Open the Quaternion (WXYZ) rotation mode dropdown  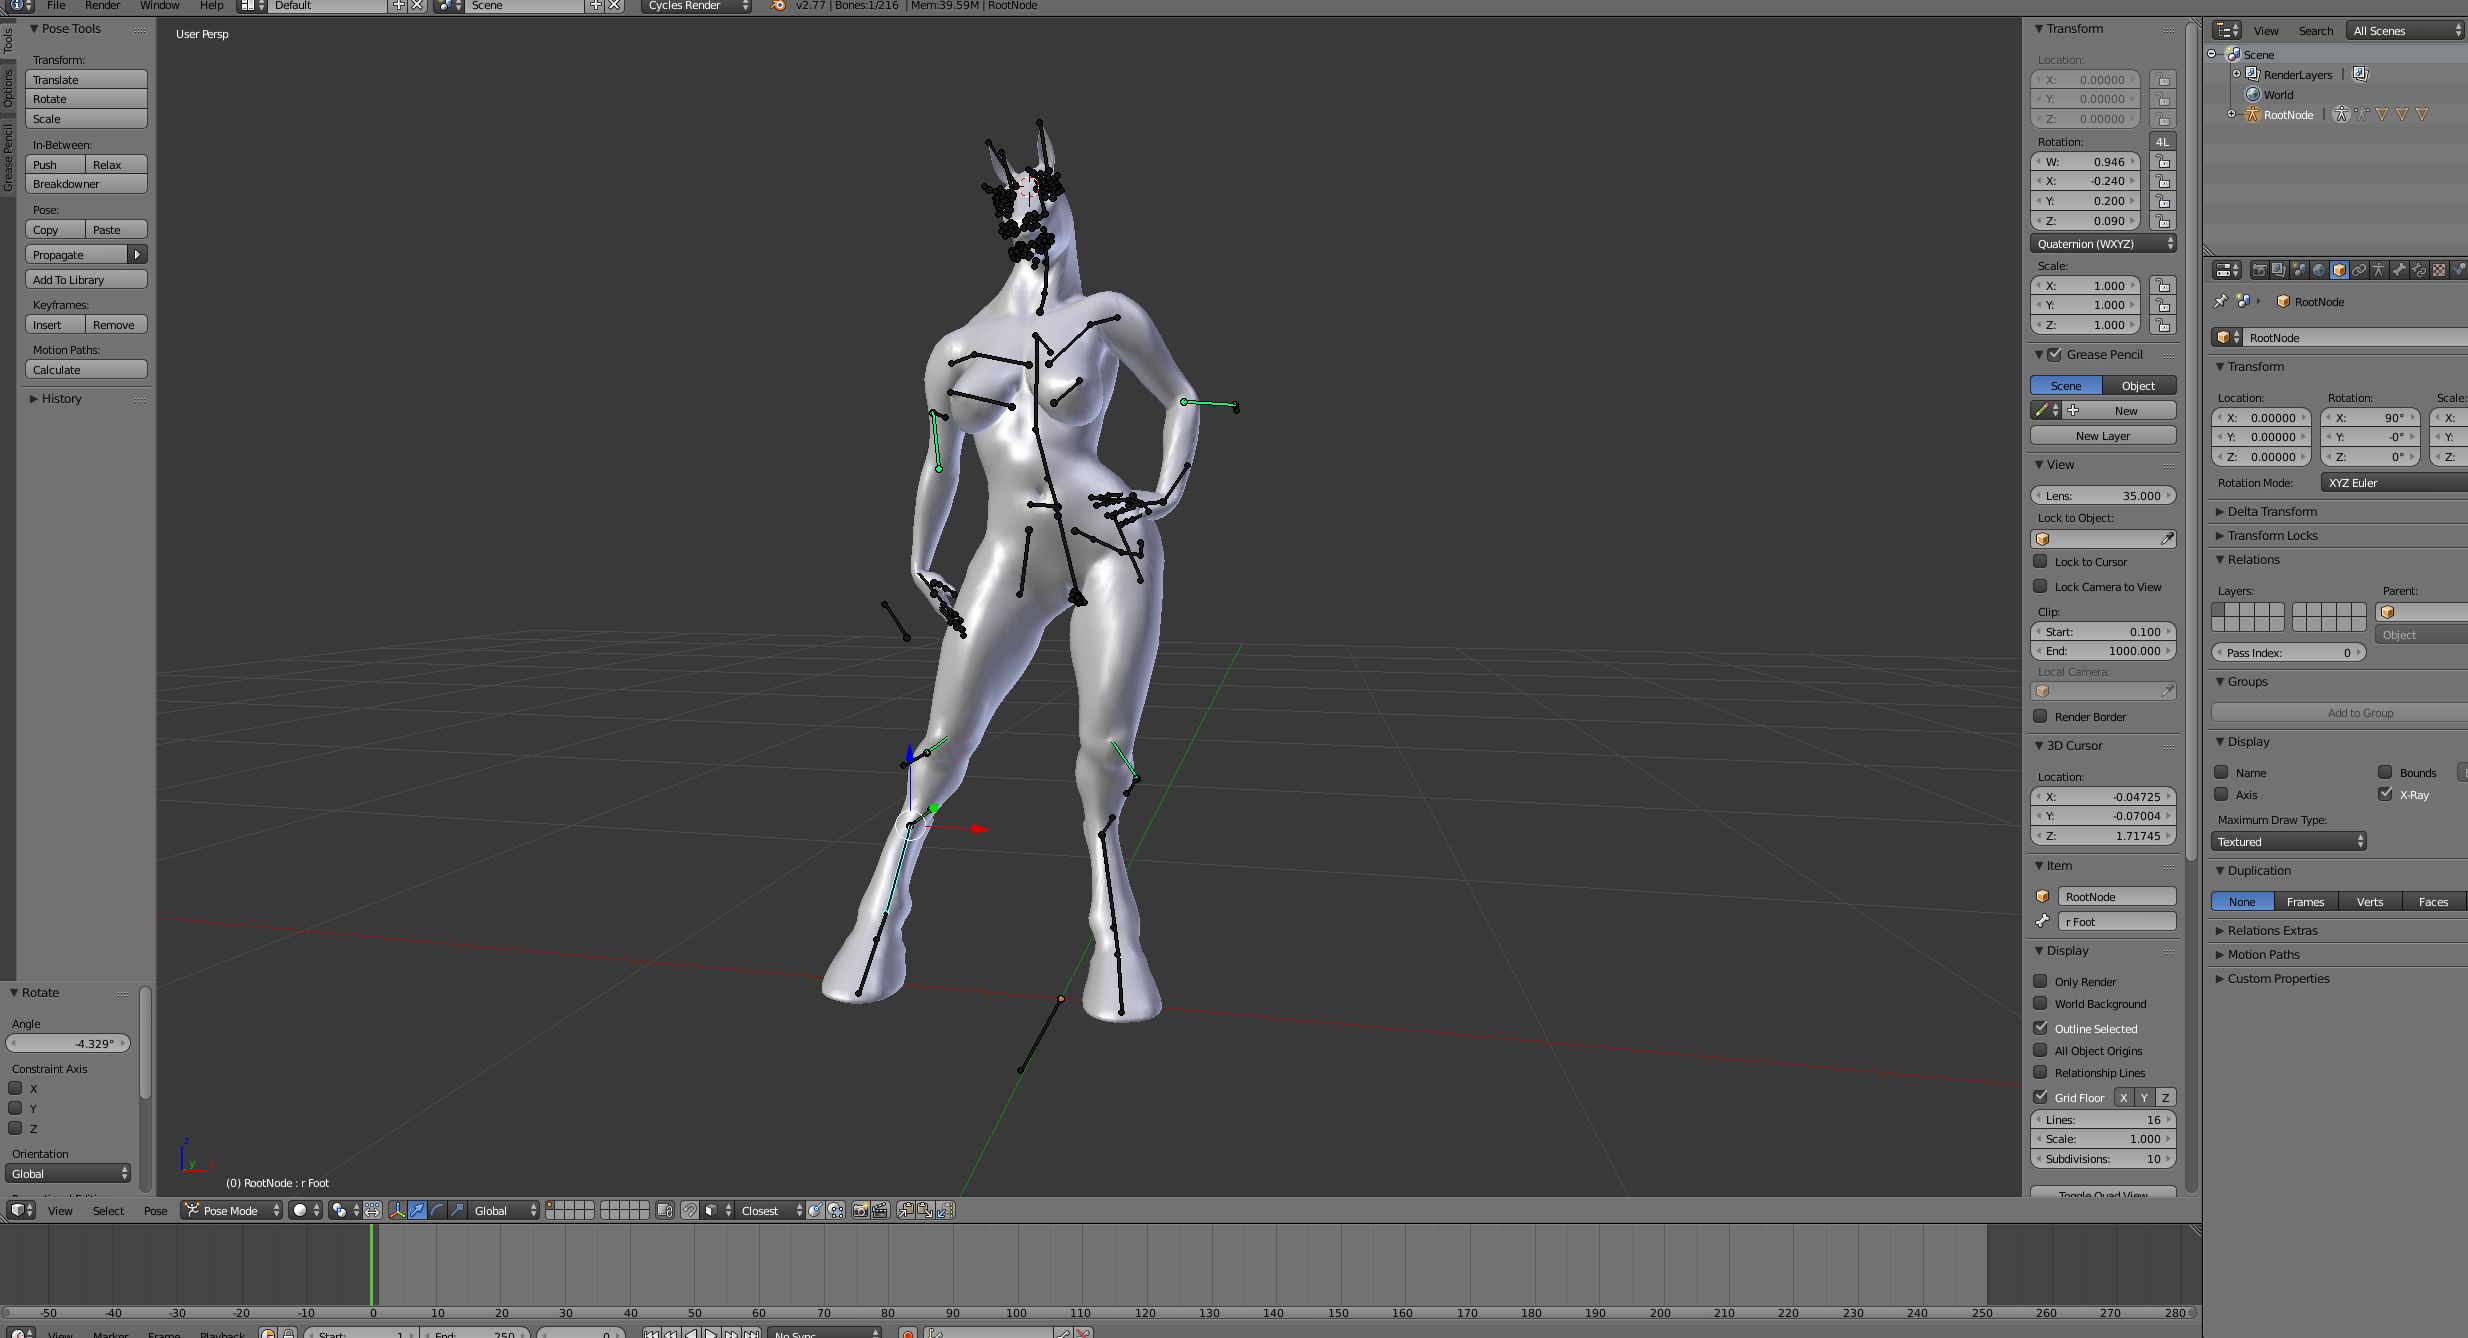(2103, 244)
